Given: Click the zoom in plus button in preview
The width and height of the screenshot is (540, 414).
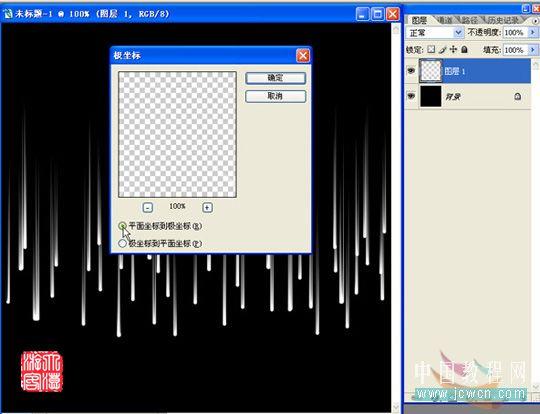Looking at the screenshot, I should click(207, 207).
